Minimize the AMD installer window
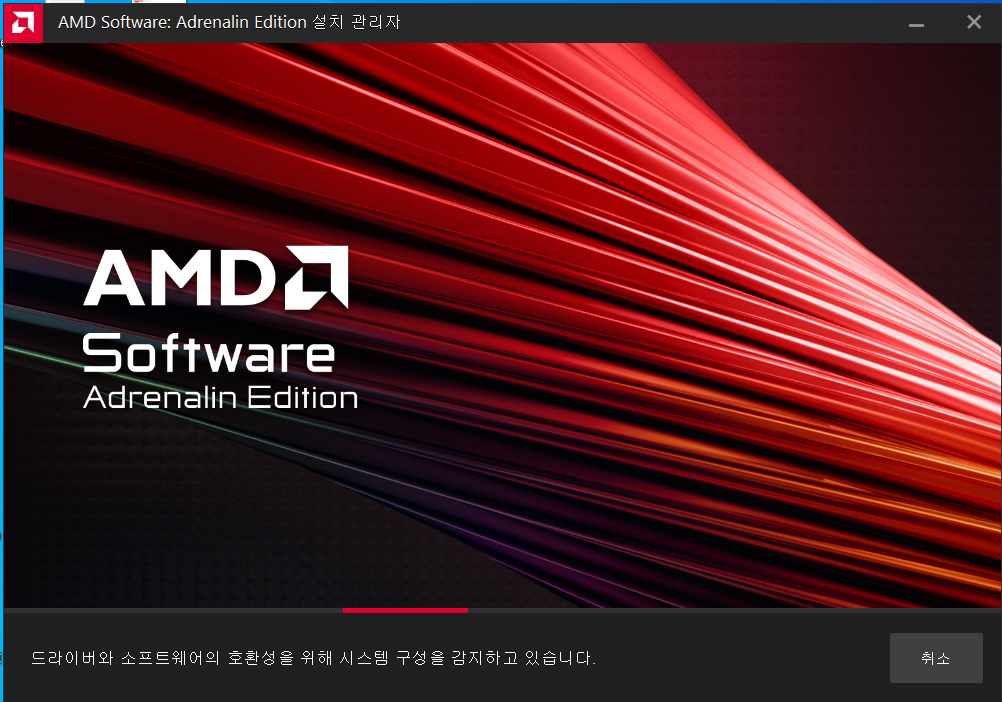1002x702 pixels. [917, 22]
